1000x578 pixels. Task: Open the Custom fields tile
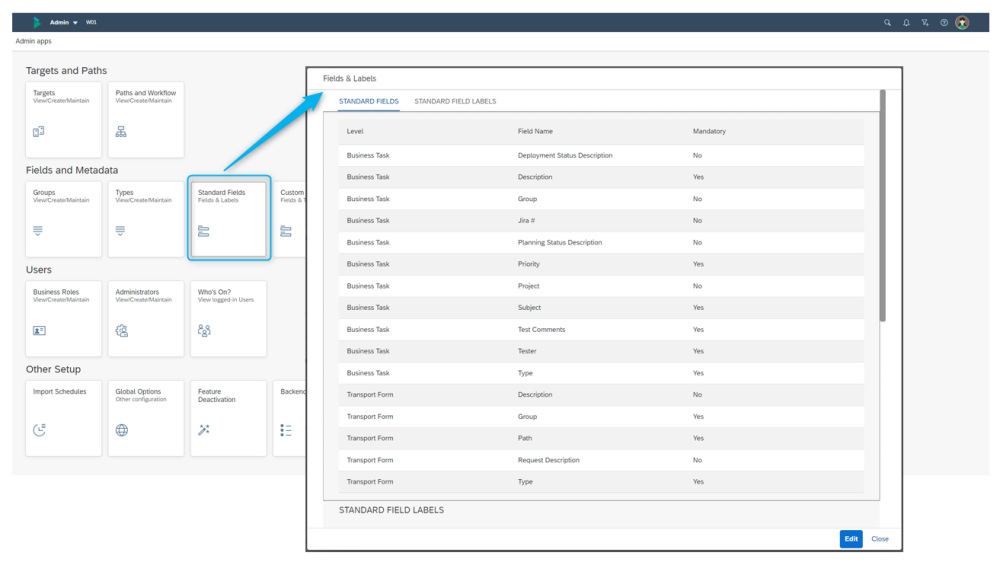(x=290, y=219)
